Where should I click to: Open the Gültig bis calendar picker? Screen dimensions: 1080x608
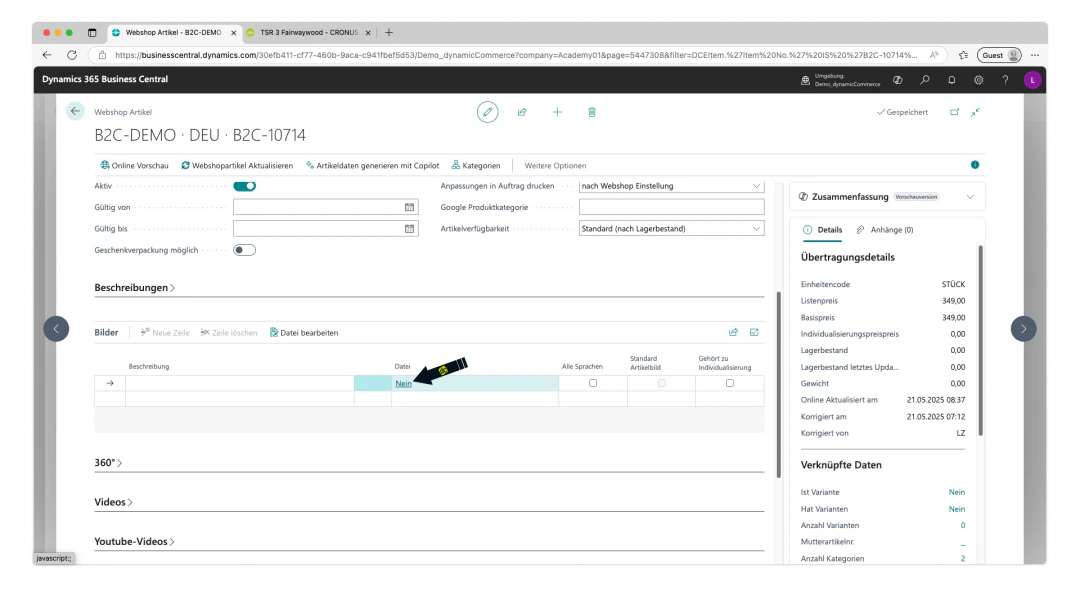(409, 229)
